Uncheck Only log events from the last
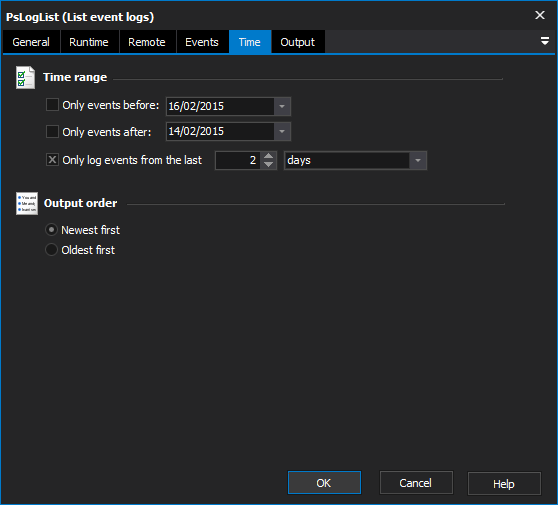The image size is (558, 505). point(52,160)
